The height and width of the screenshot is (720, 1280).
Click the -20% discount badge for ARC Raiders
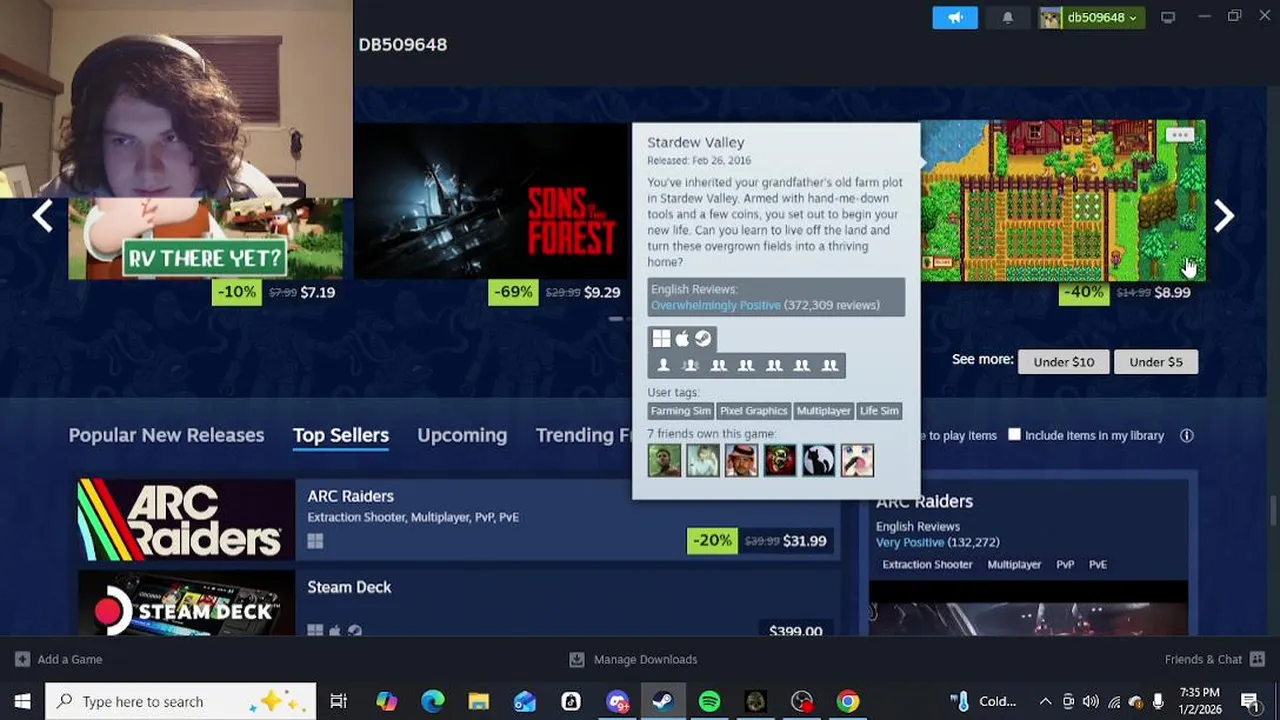(712, 541)
